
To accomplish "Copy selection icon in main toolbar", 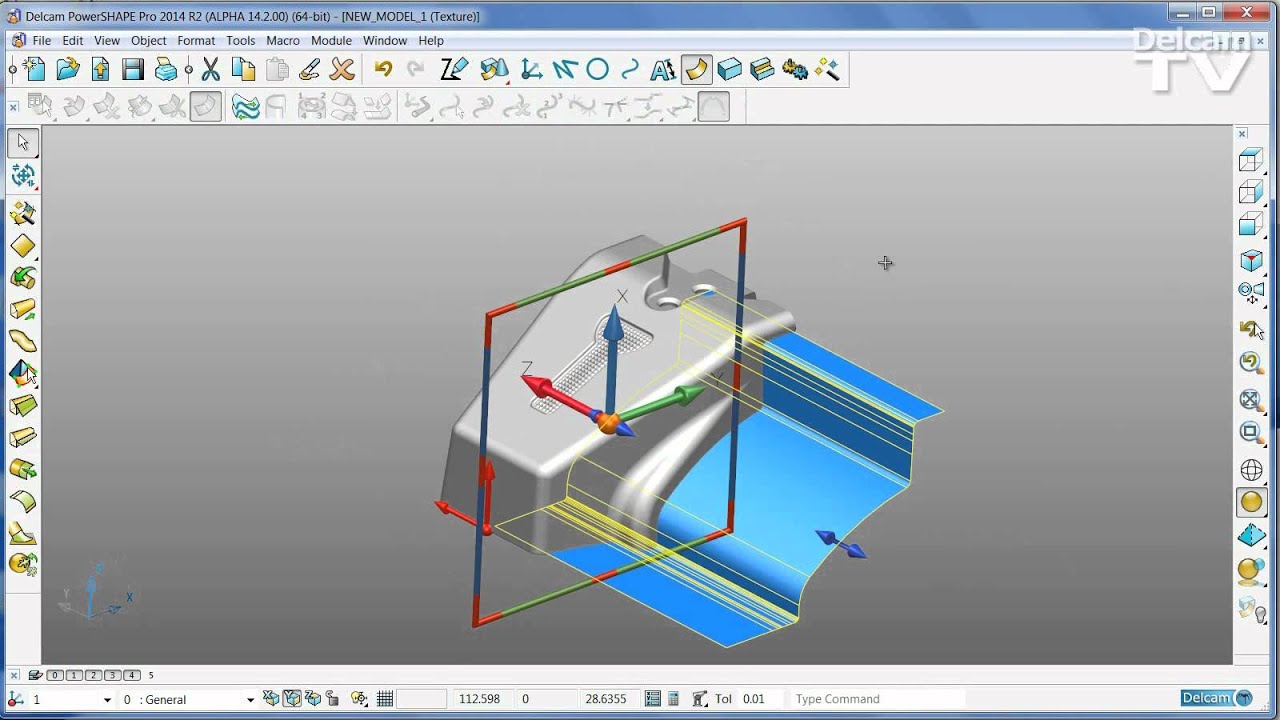I will 243,69.
